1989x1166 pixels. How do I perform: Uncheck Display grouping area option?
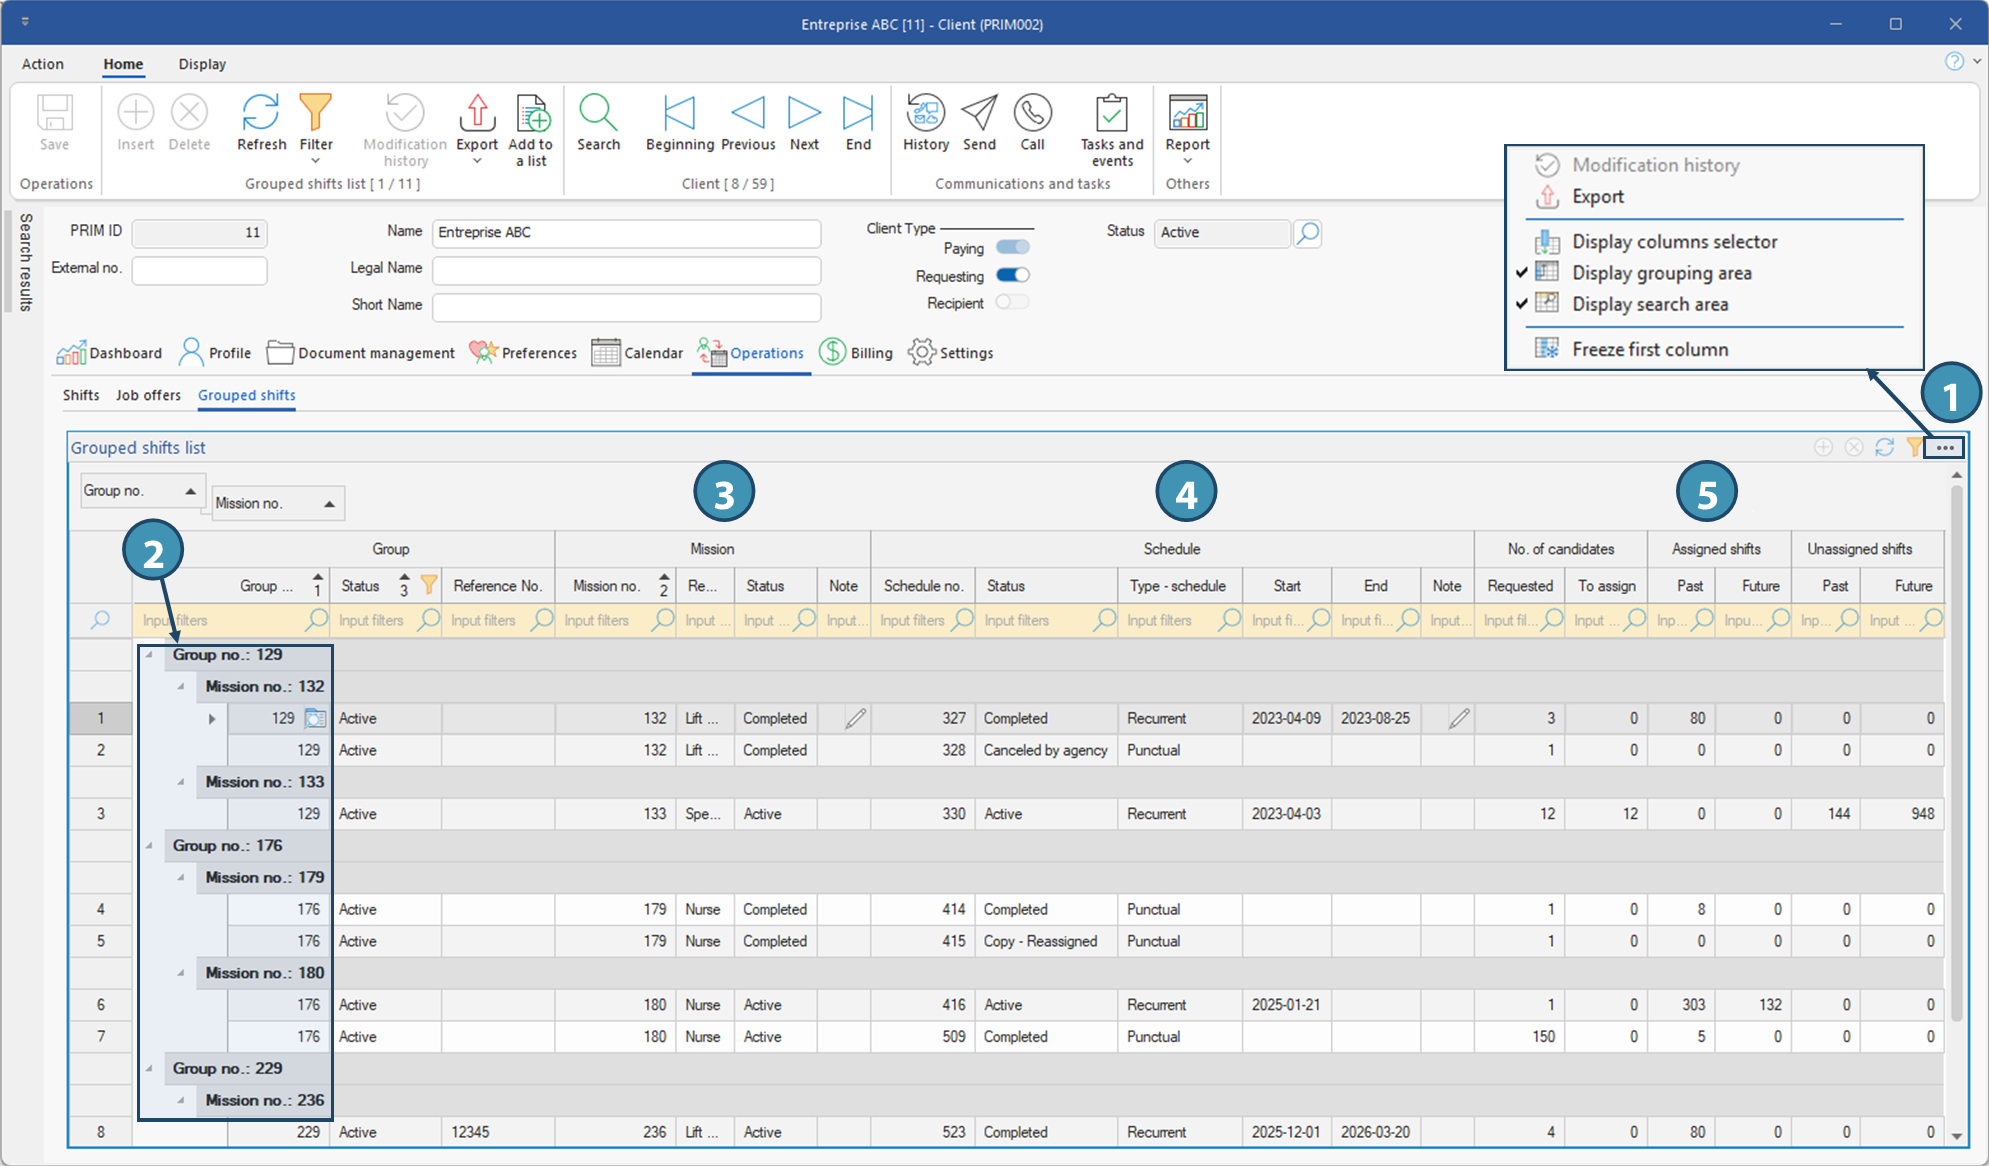(1661, 273)
